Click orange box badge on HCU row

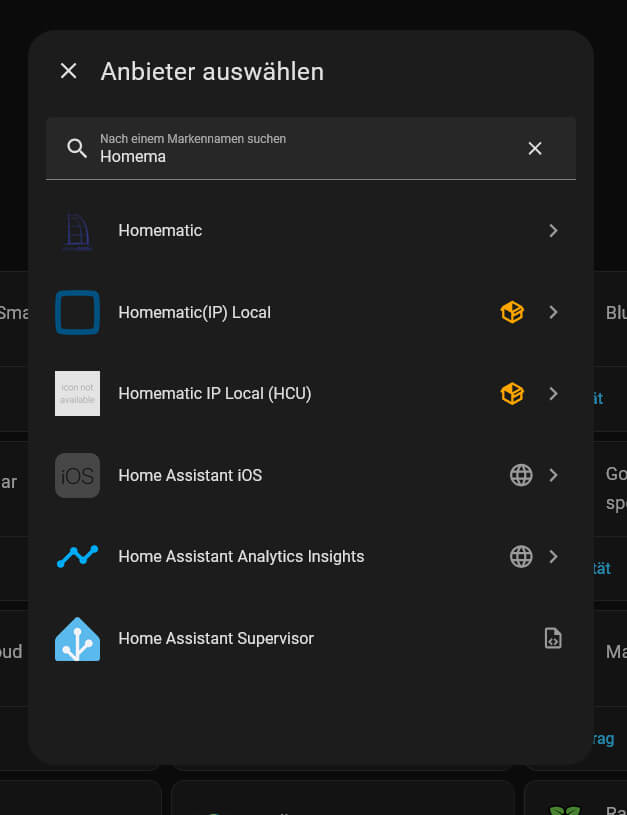pyautogui.click(x=512, y=394)
